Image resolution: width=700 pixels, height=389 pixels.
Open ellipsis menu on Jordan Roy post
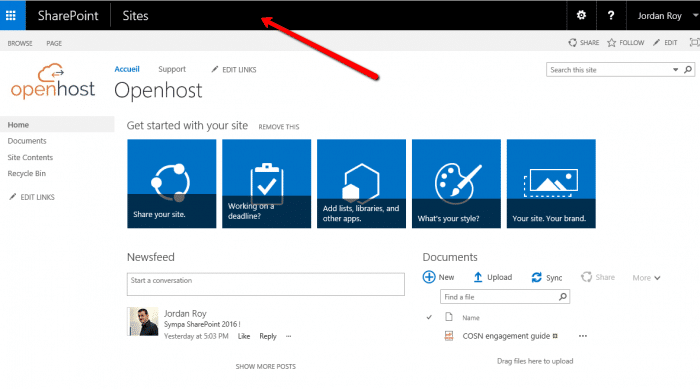point(288,336)
